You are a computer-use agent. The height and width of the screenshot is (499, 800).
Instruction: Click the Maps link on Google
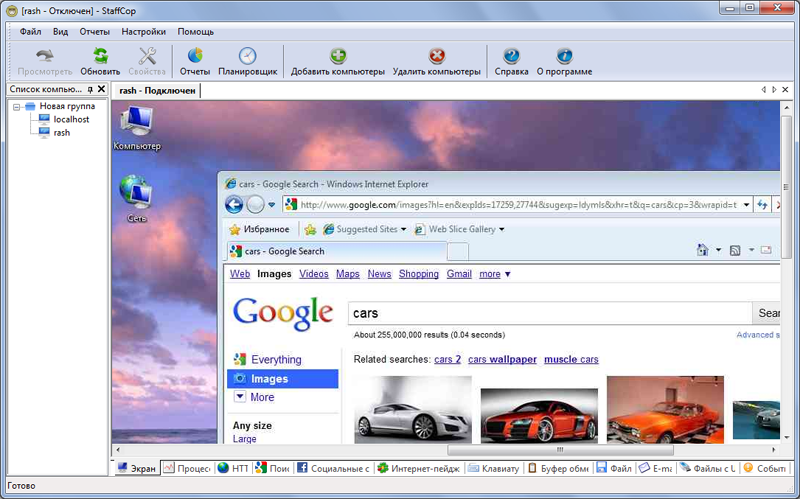tap(347, 274)
